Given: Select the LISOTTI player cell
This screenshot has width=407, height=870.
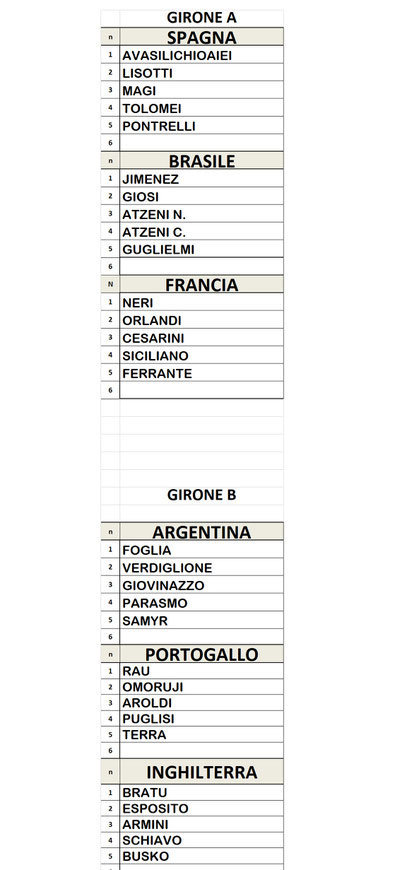Looking at the screenshot, I should pyautogui.click(x=201, y=73).
